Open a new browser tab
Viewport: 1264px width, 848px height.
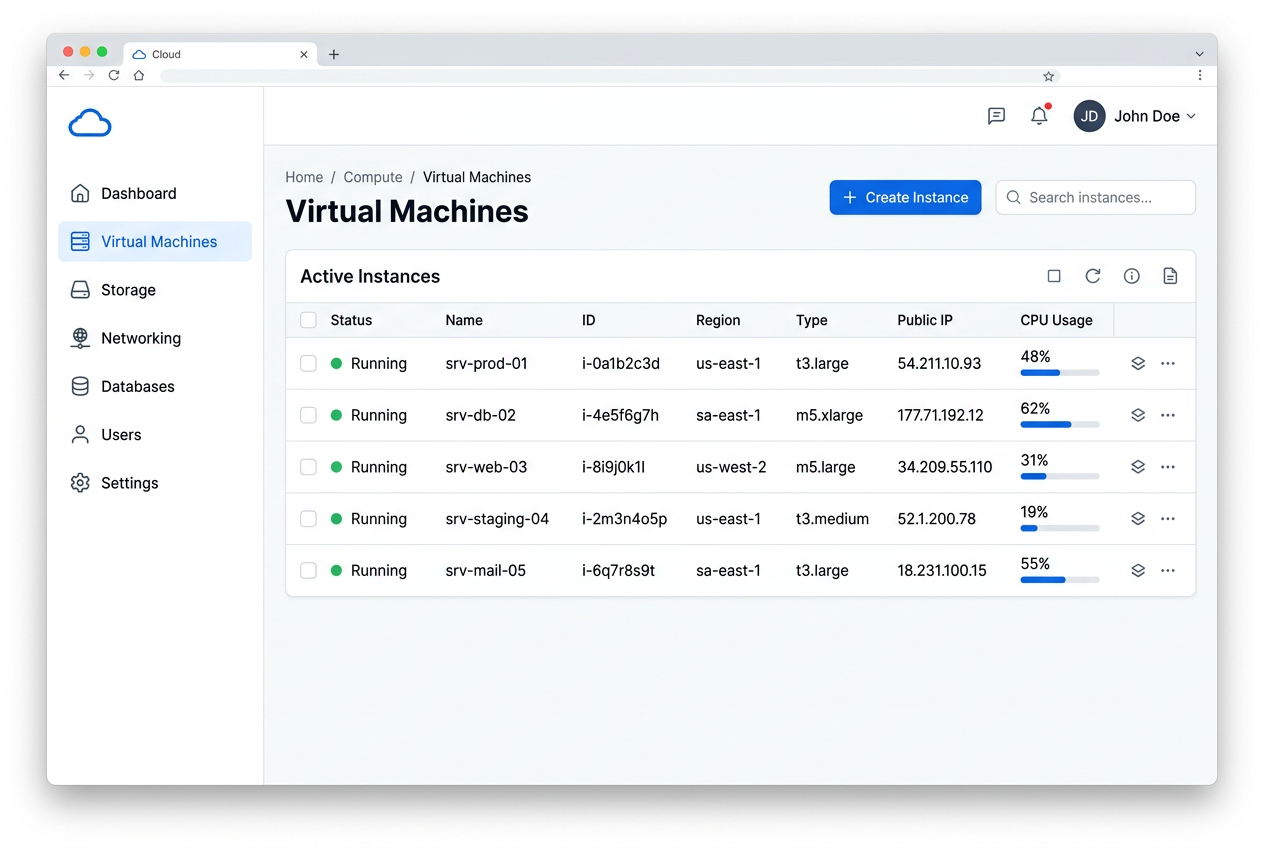pyautogui.click(x=334, y=55)
